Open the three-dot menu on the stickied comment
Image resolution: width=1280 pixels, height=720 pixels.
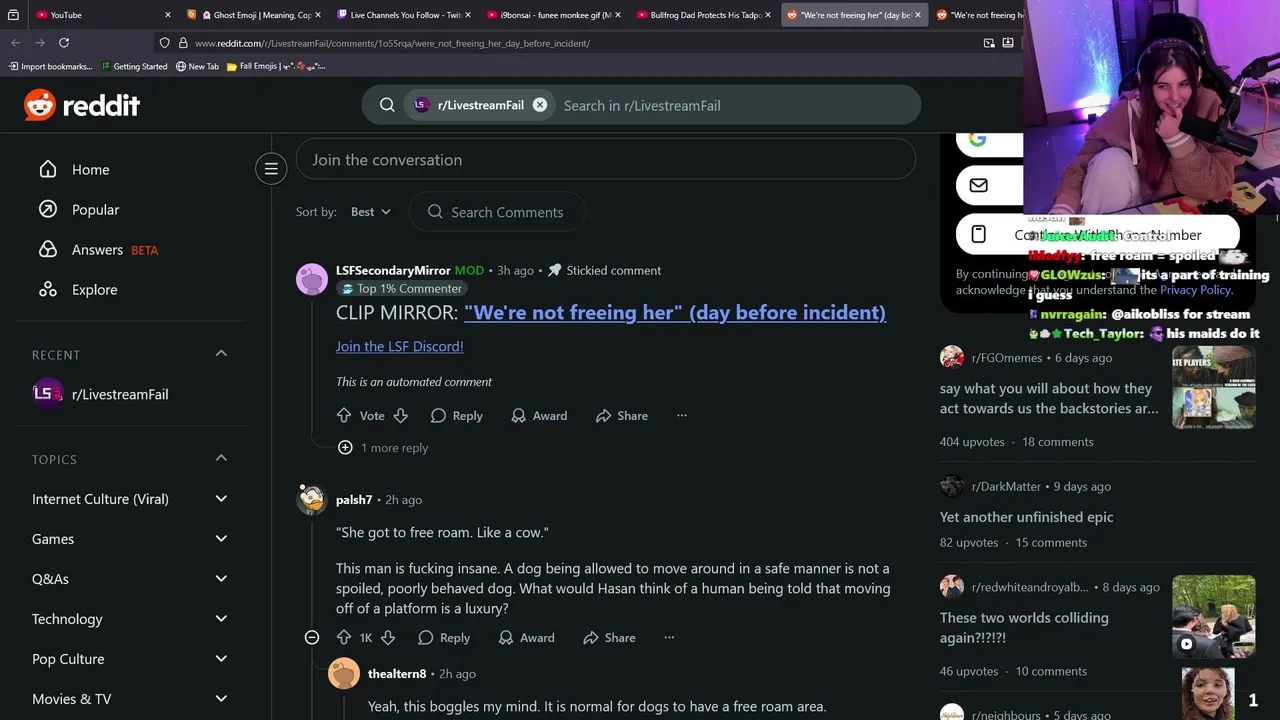(x=682, y=415)
